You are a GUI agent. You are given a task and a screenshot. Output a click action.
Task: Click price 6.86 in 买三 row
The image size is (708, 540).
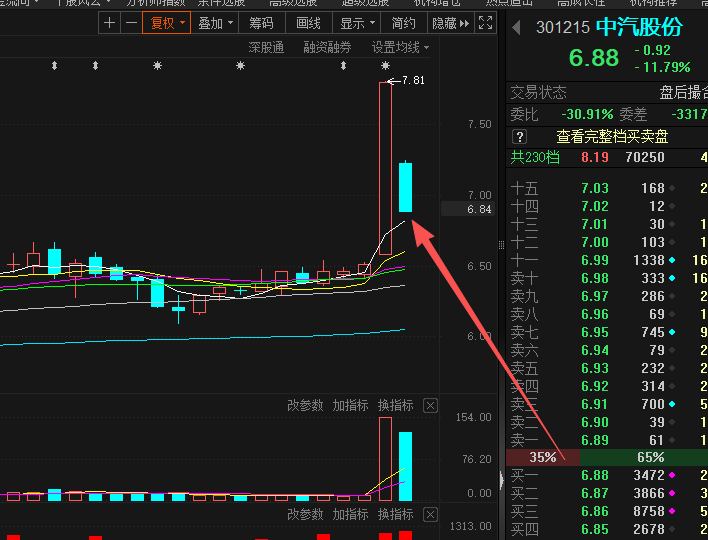595,511
